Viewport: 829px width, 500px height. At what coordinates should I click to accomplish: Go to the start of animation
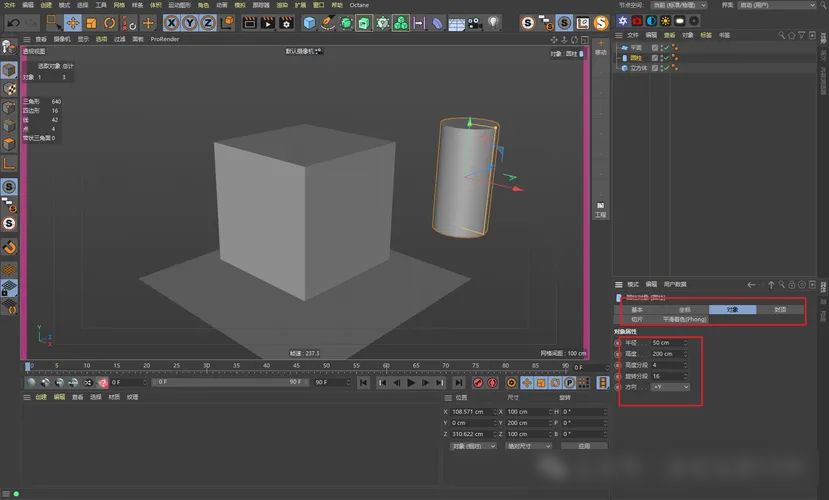click(x=363, y=383)
